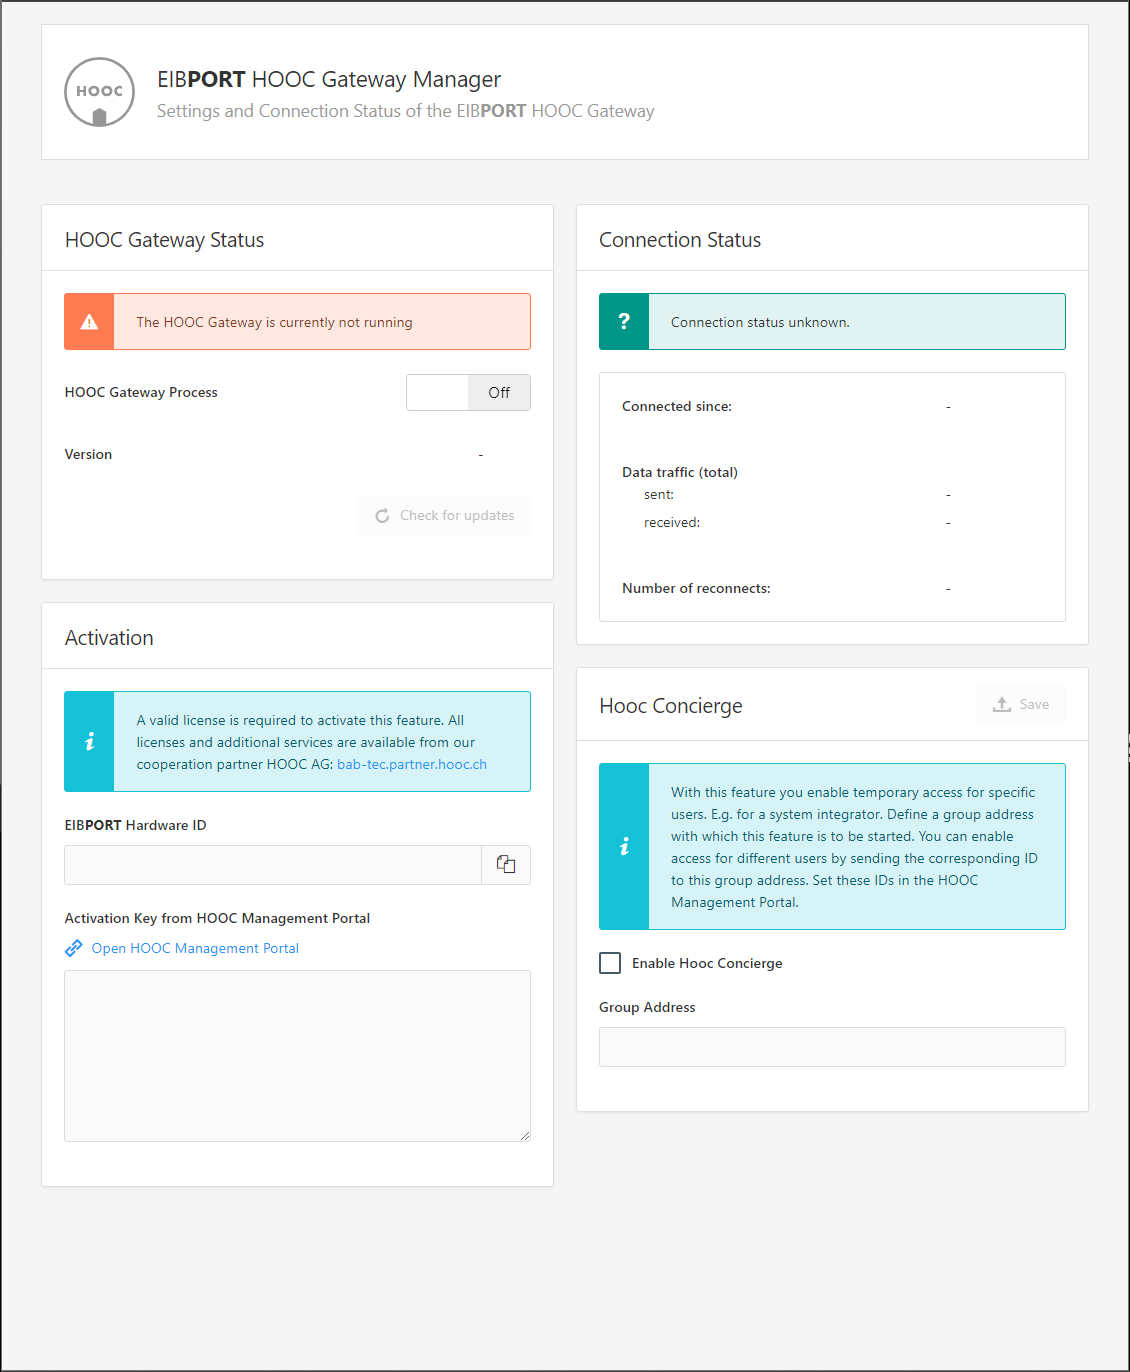This screenshot has width=1130, height=1372.
Task: Open HOOC Management Portal link
Action: (195, 948)
